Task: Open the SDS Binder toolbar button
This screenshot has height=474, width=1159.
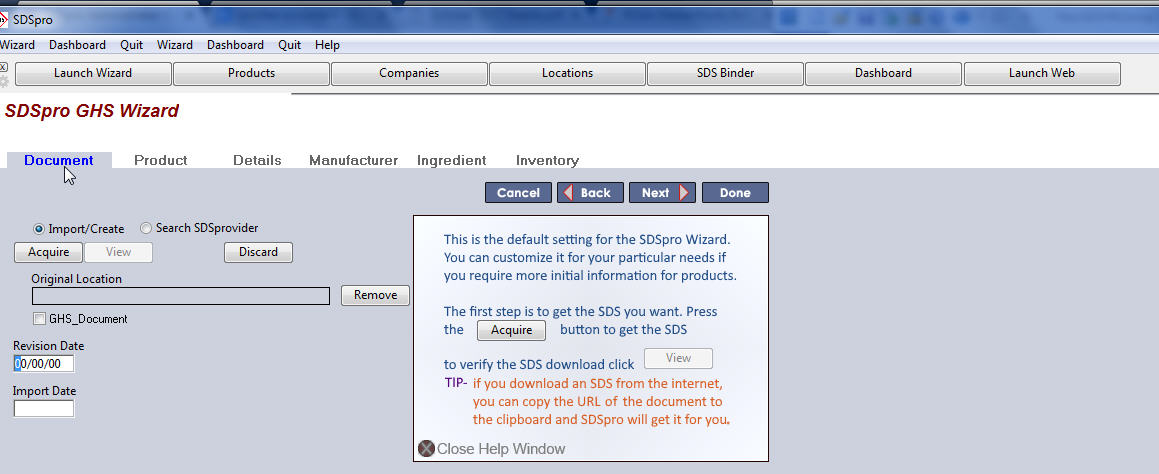Action: 726,73
